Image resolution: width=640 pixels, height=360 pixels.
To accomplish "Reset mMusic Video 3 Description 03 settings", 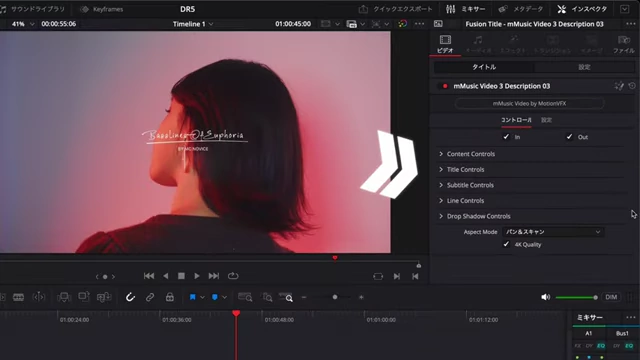I will click(x=632, y=86).
